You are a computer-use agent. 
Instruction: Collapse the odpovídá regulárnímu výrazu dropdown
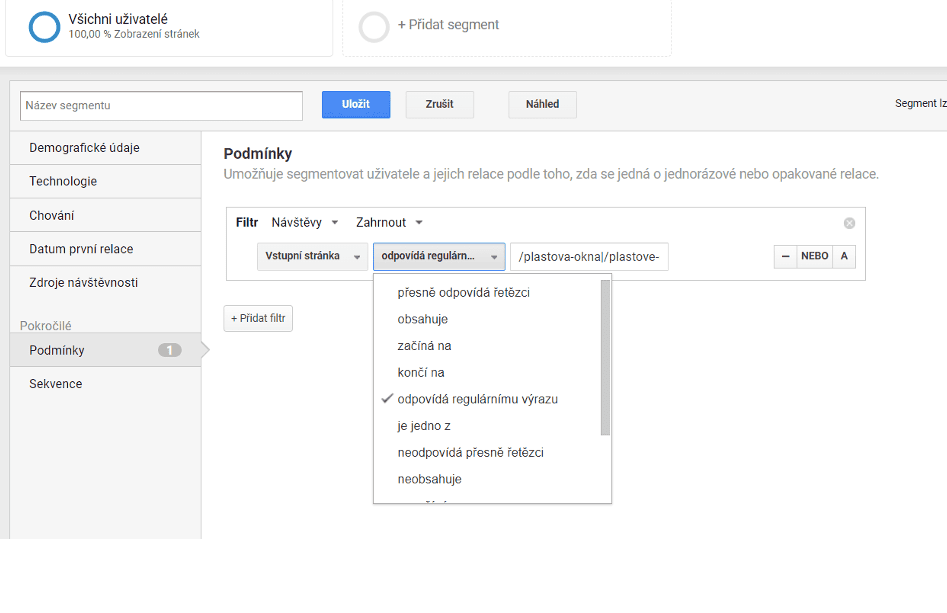coord(439,257)
